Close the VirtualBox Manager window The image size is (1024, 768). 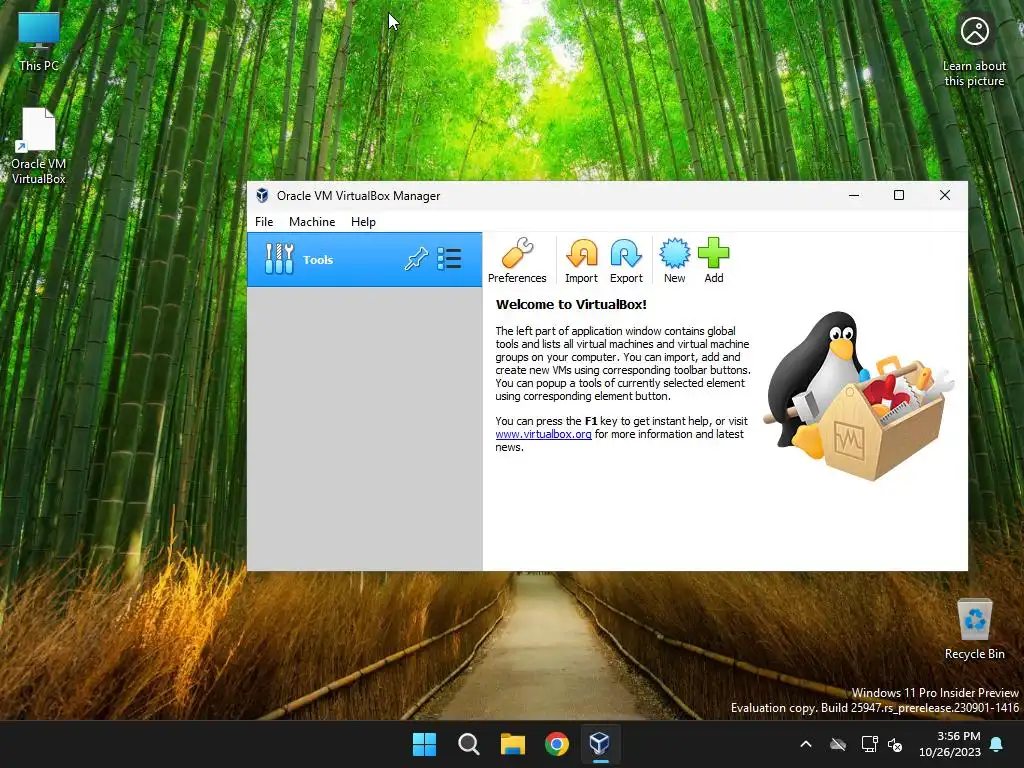pyautogui.click(x=944, y=195)
